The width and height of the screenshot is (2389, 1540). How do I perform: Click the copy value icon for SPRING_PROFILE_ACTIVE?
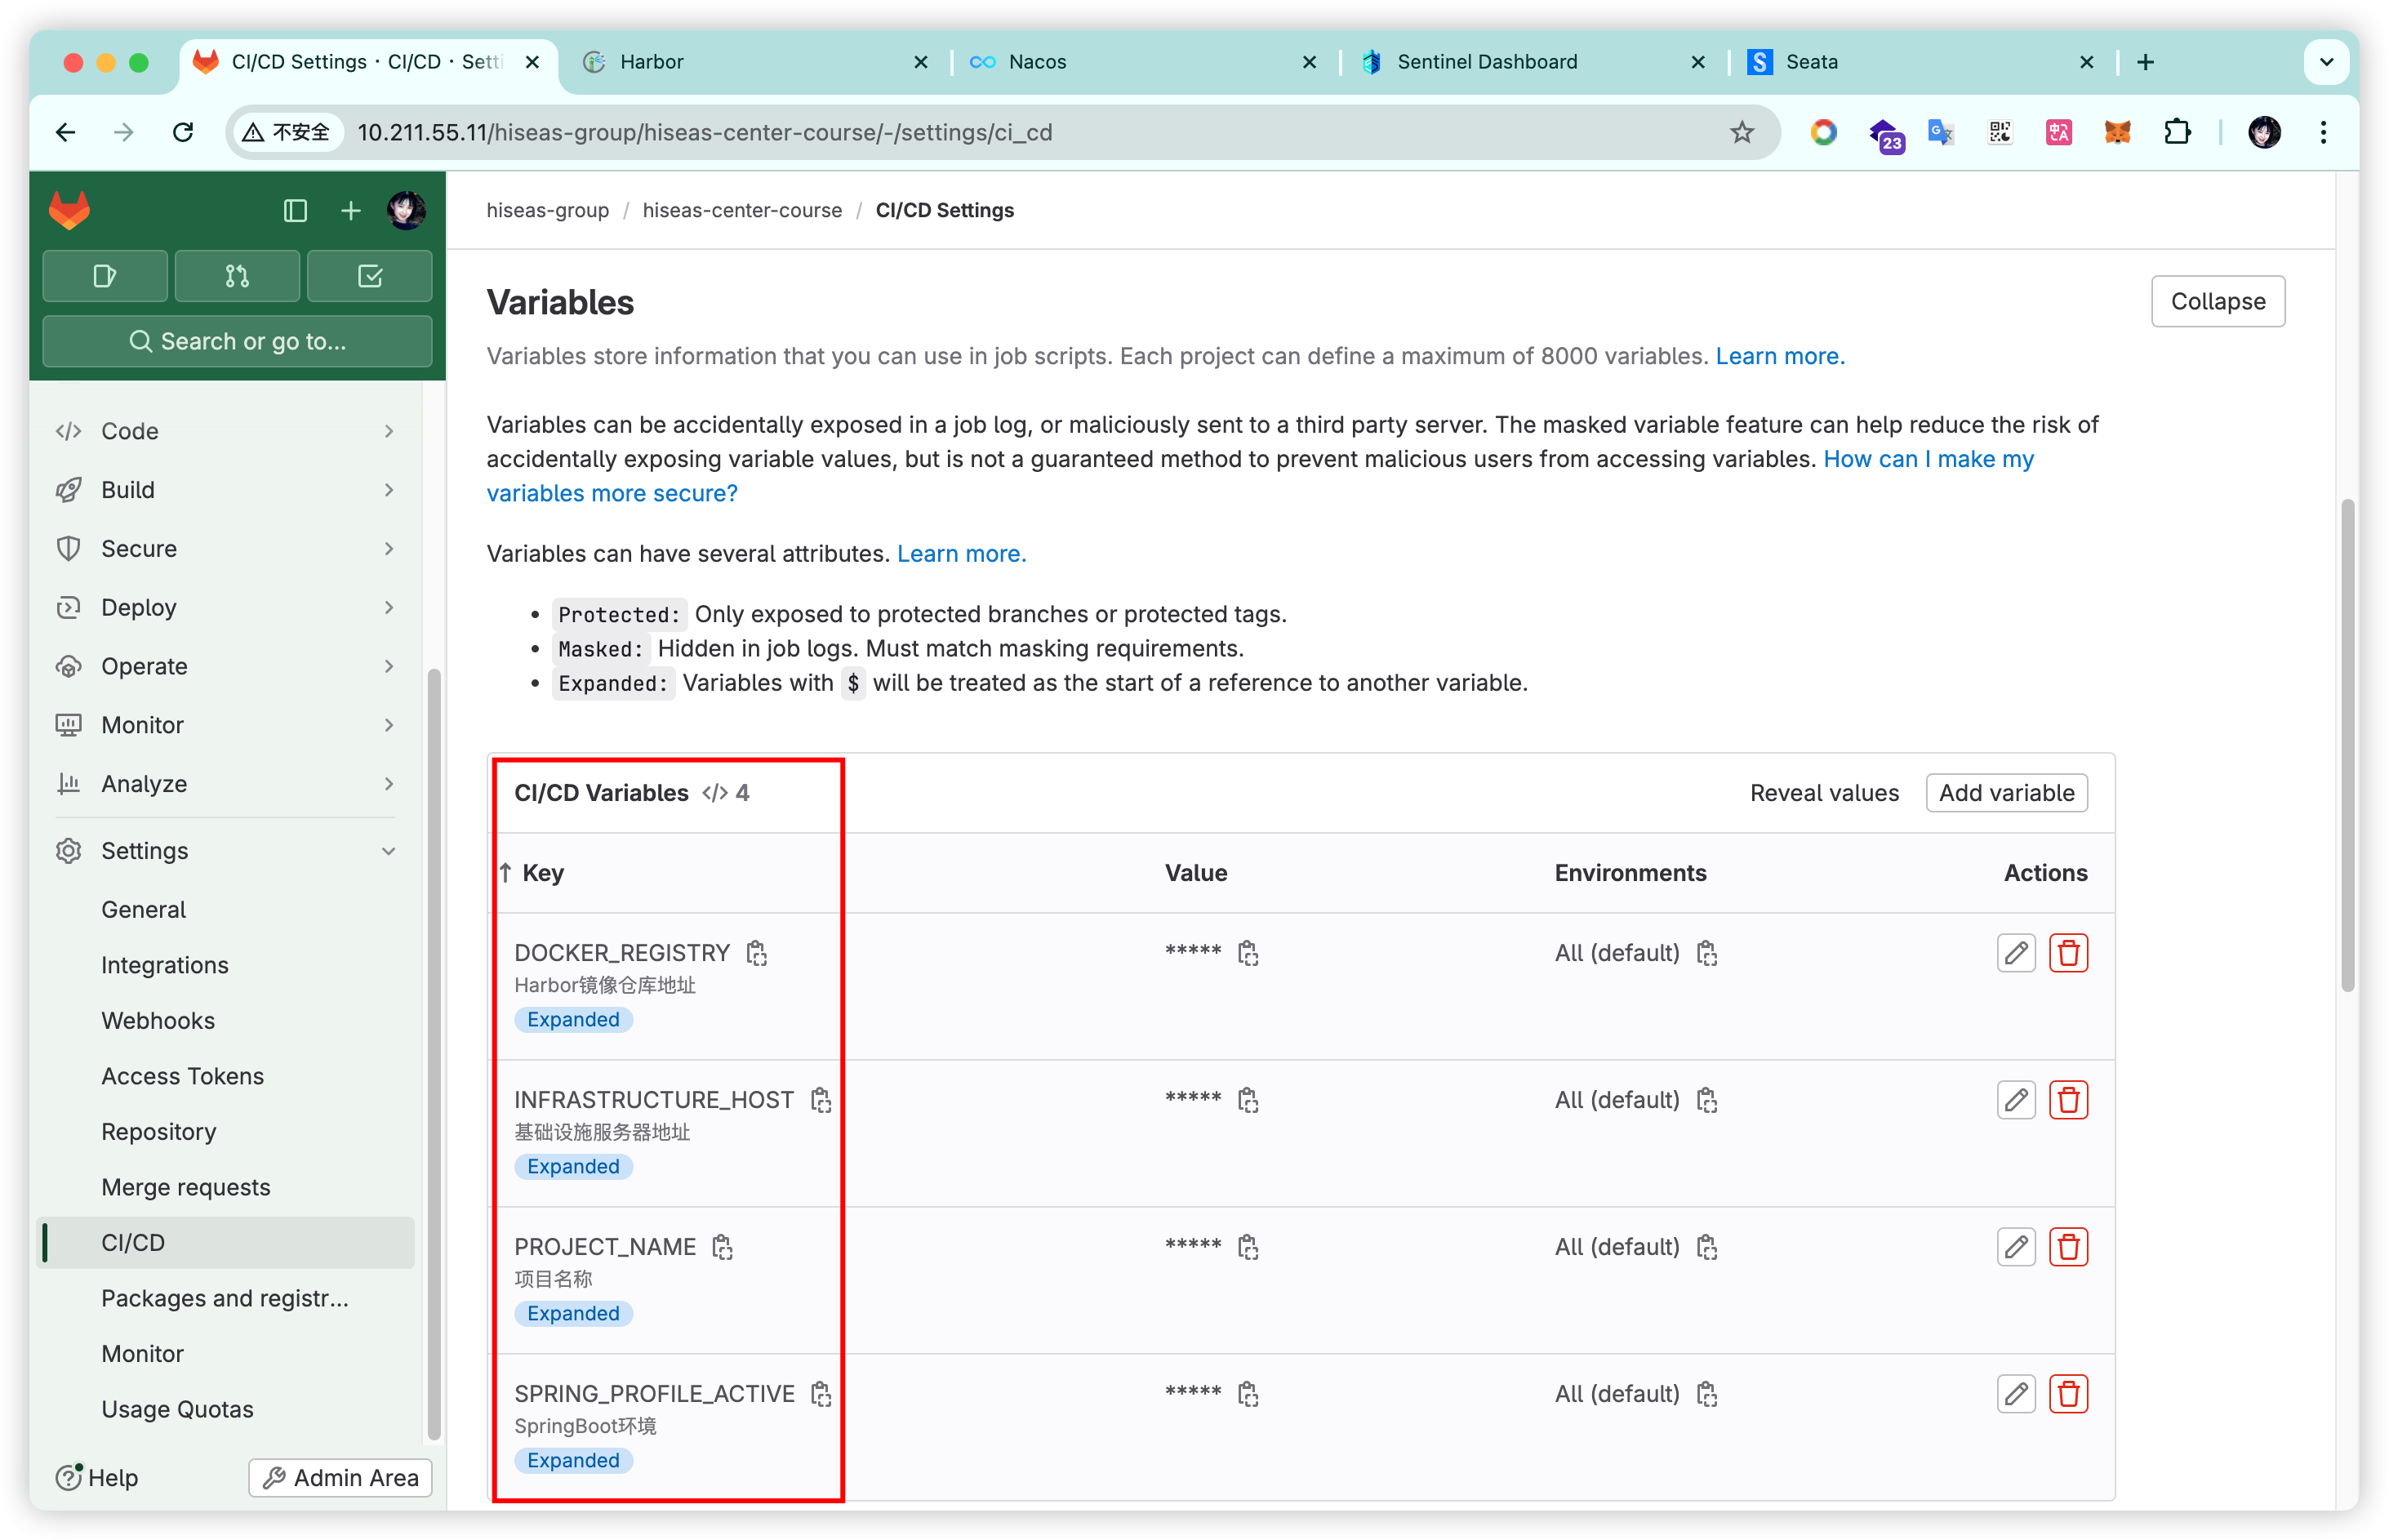(x=1250, y=1394)
